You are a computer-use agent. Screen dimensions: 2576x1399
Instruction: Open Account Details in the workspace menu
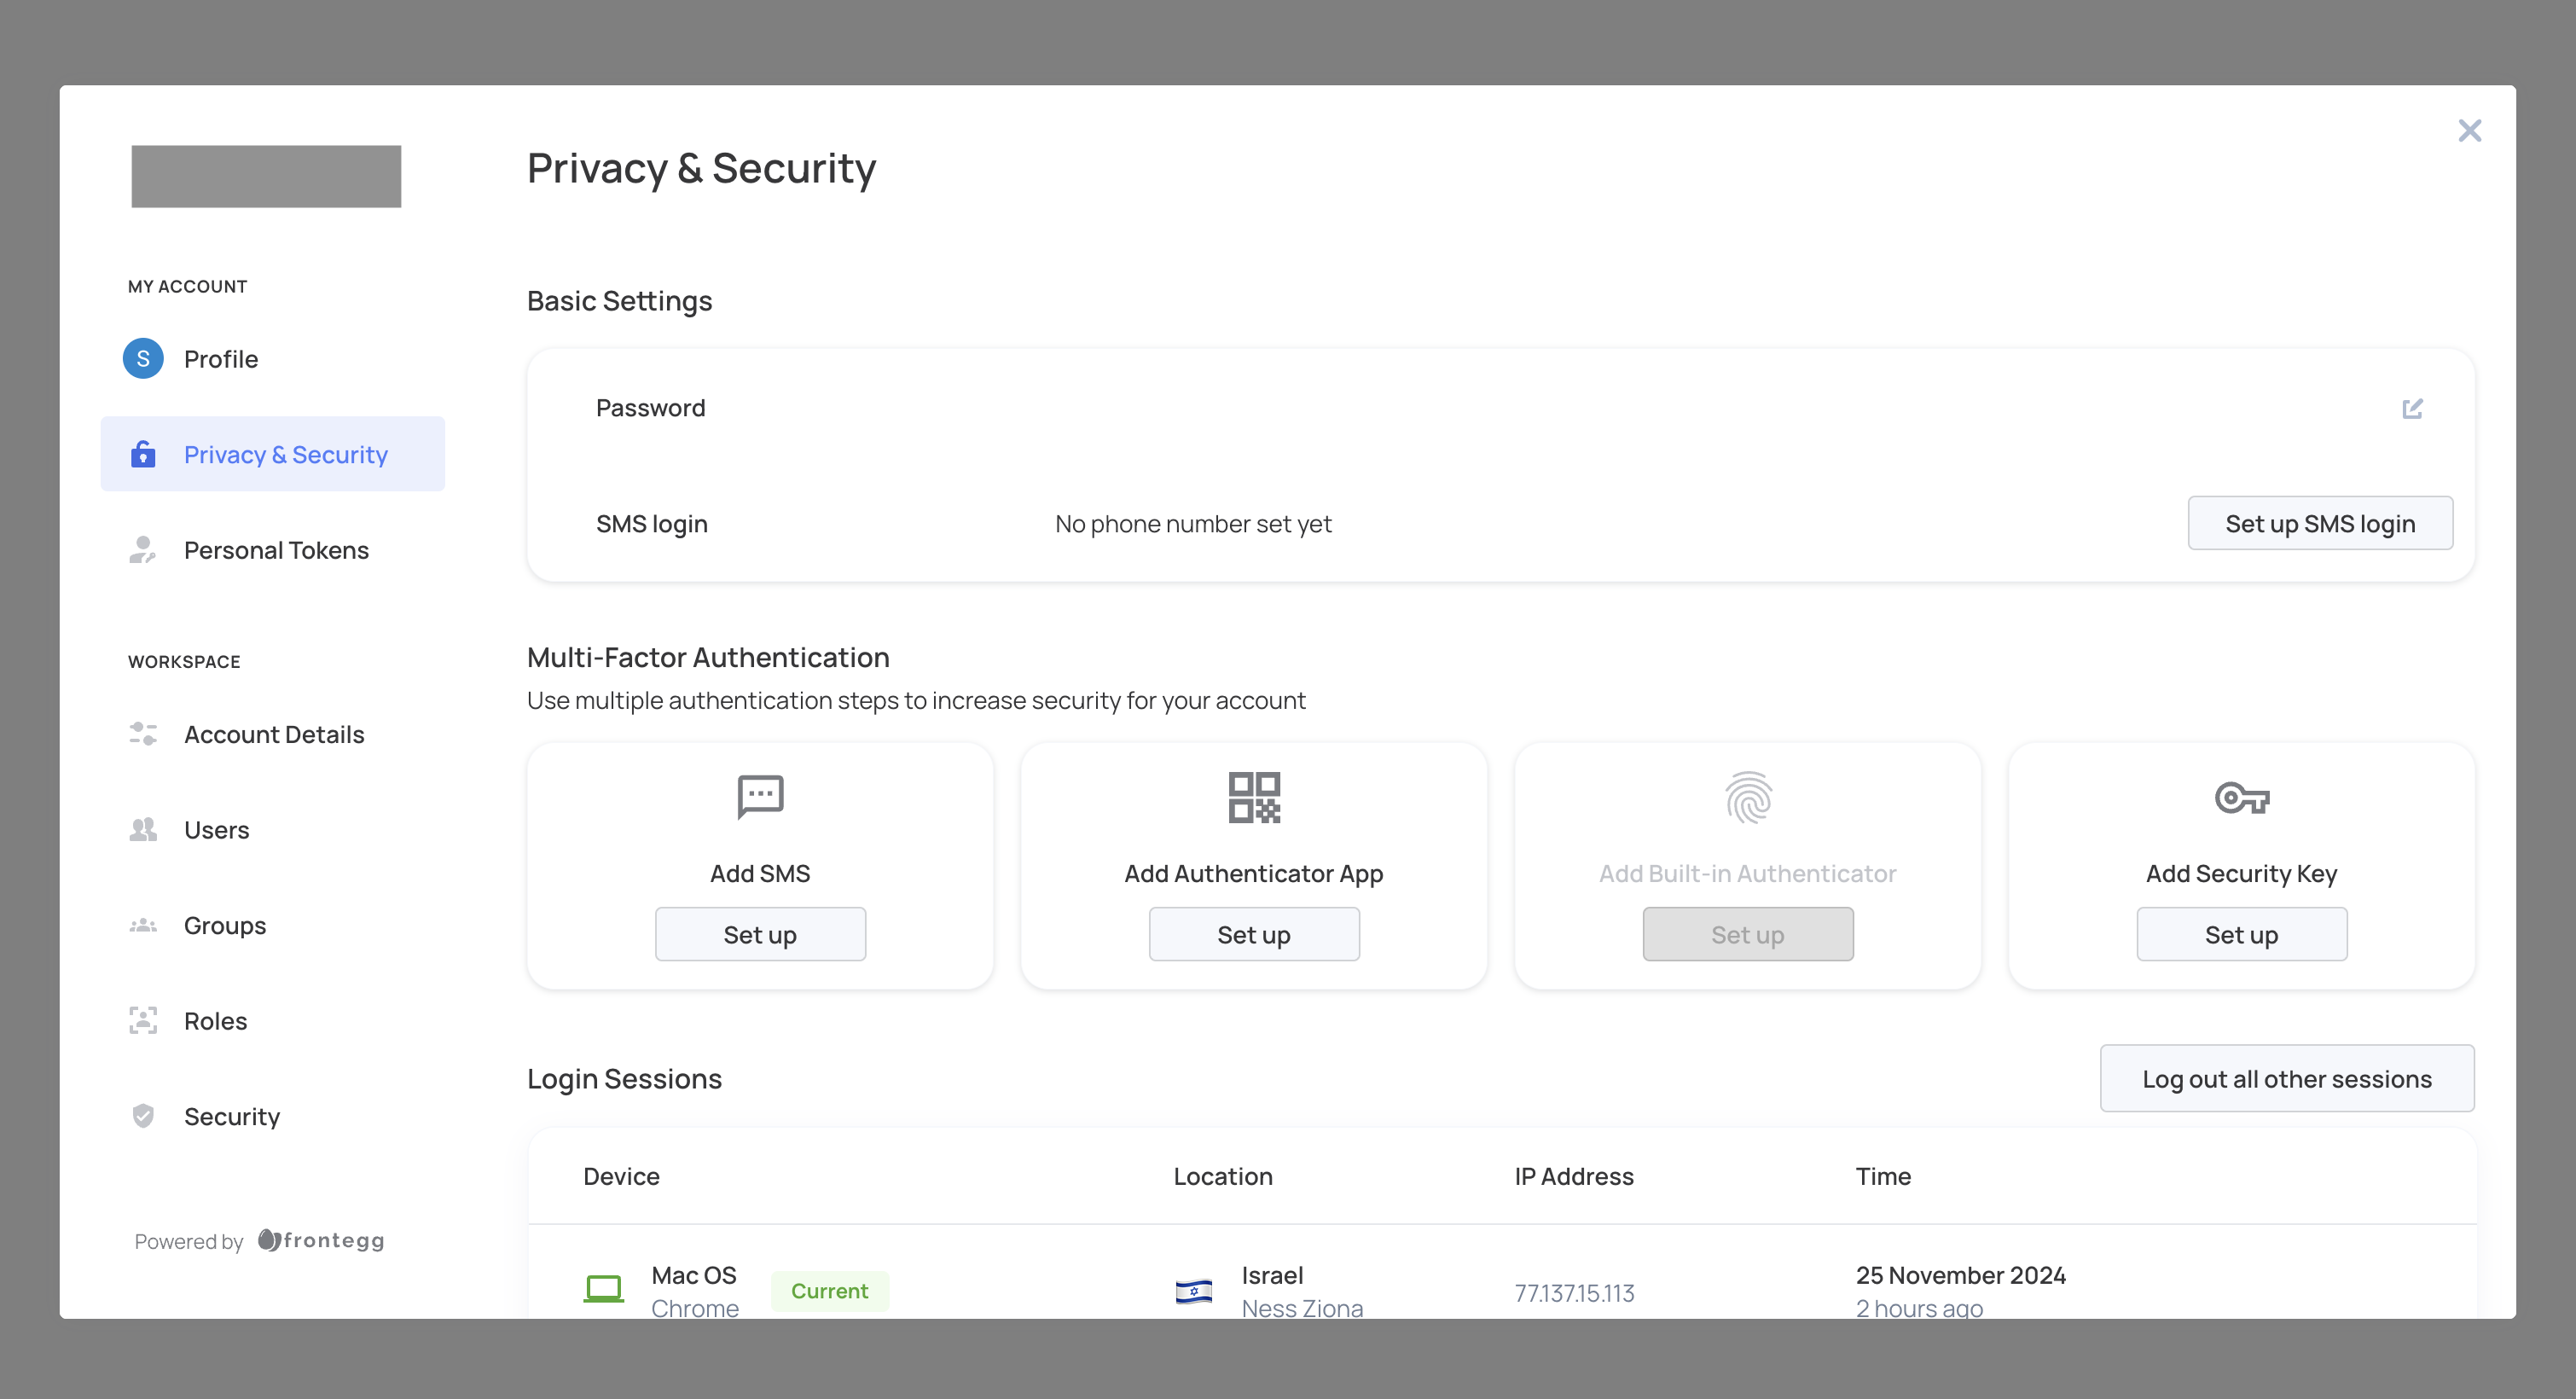(x=273, y=734)
